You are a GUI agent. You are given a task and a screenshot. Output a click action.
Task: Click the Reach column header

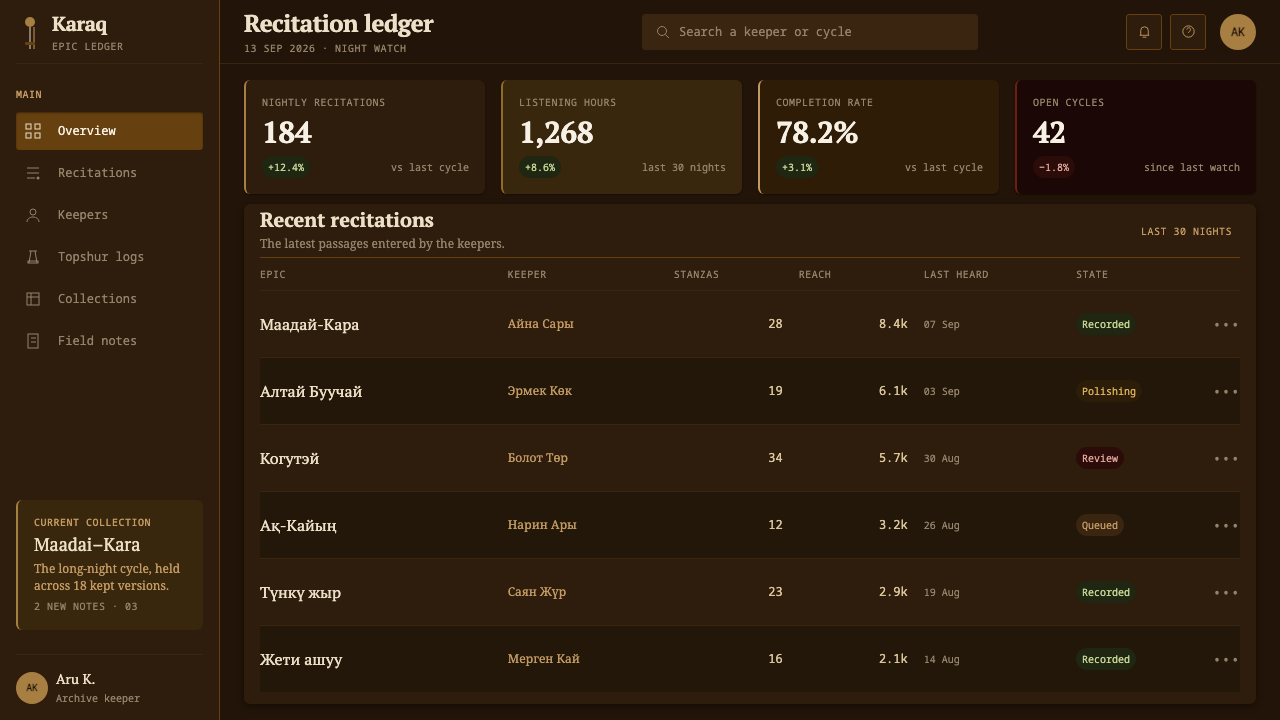coord(814,275)
